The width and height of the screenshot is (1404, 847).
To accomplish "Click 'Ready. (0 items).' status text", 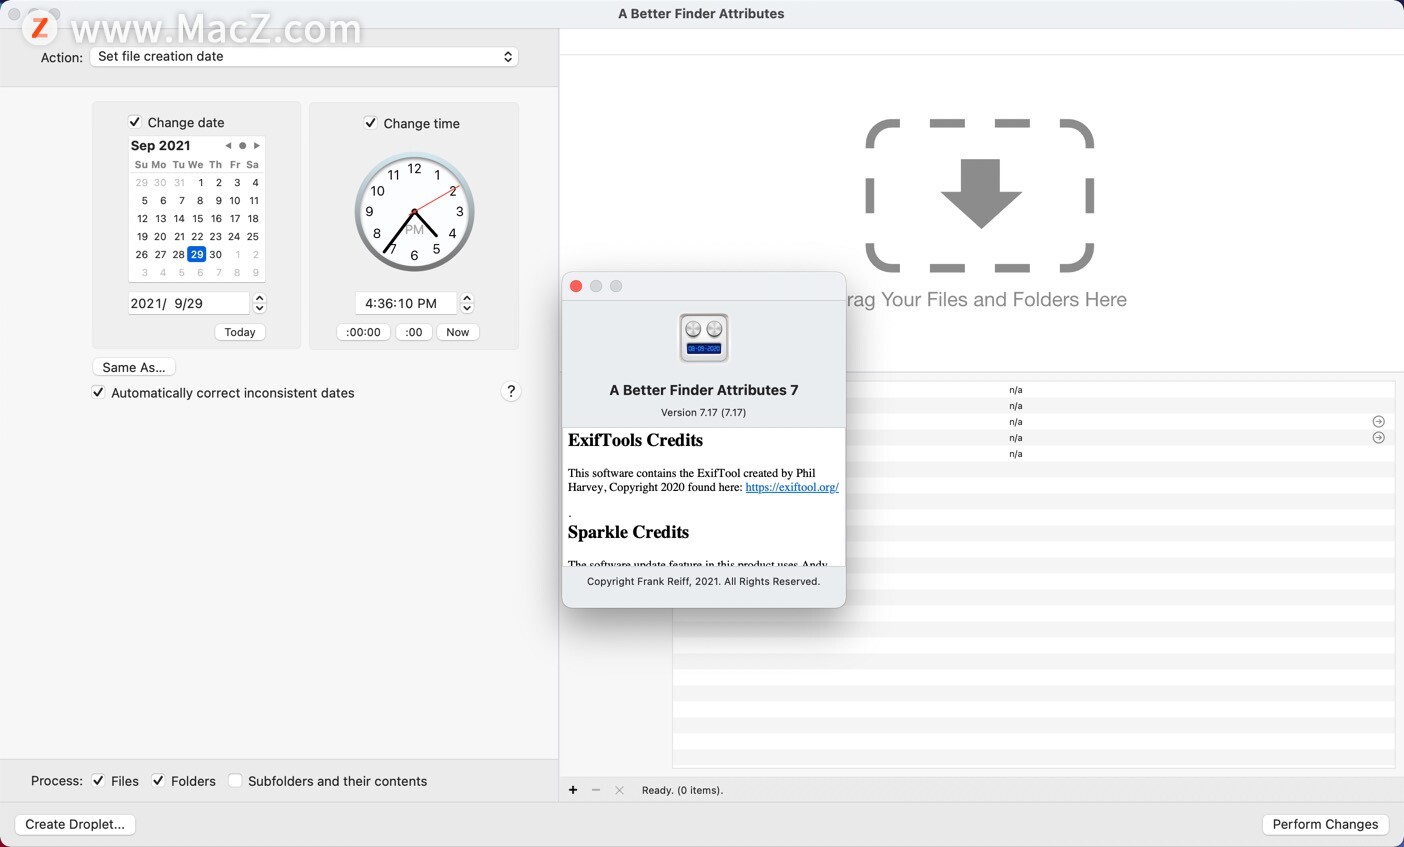I will click(x=682, y=790).
